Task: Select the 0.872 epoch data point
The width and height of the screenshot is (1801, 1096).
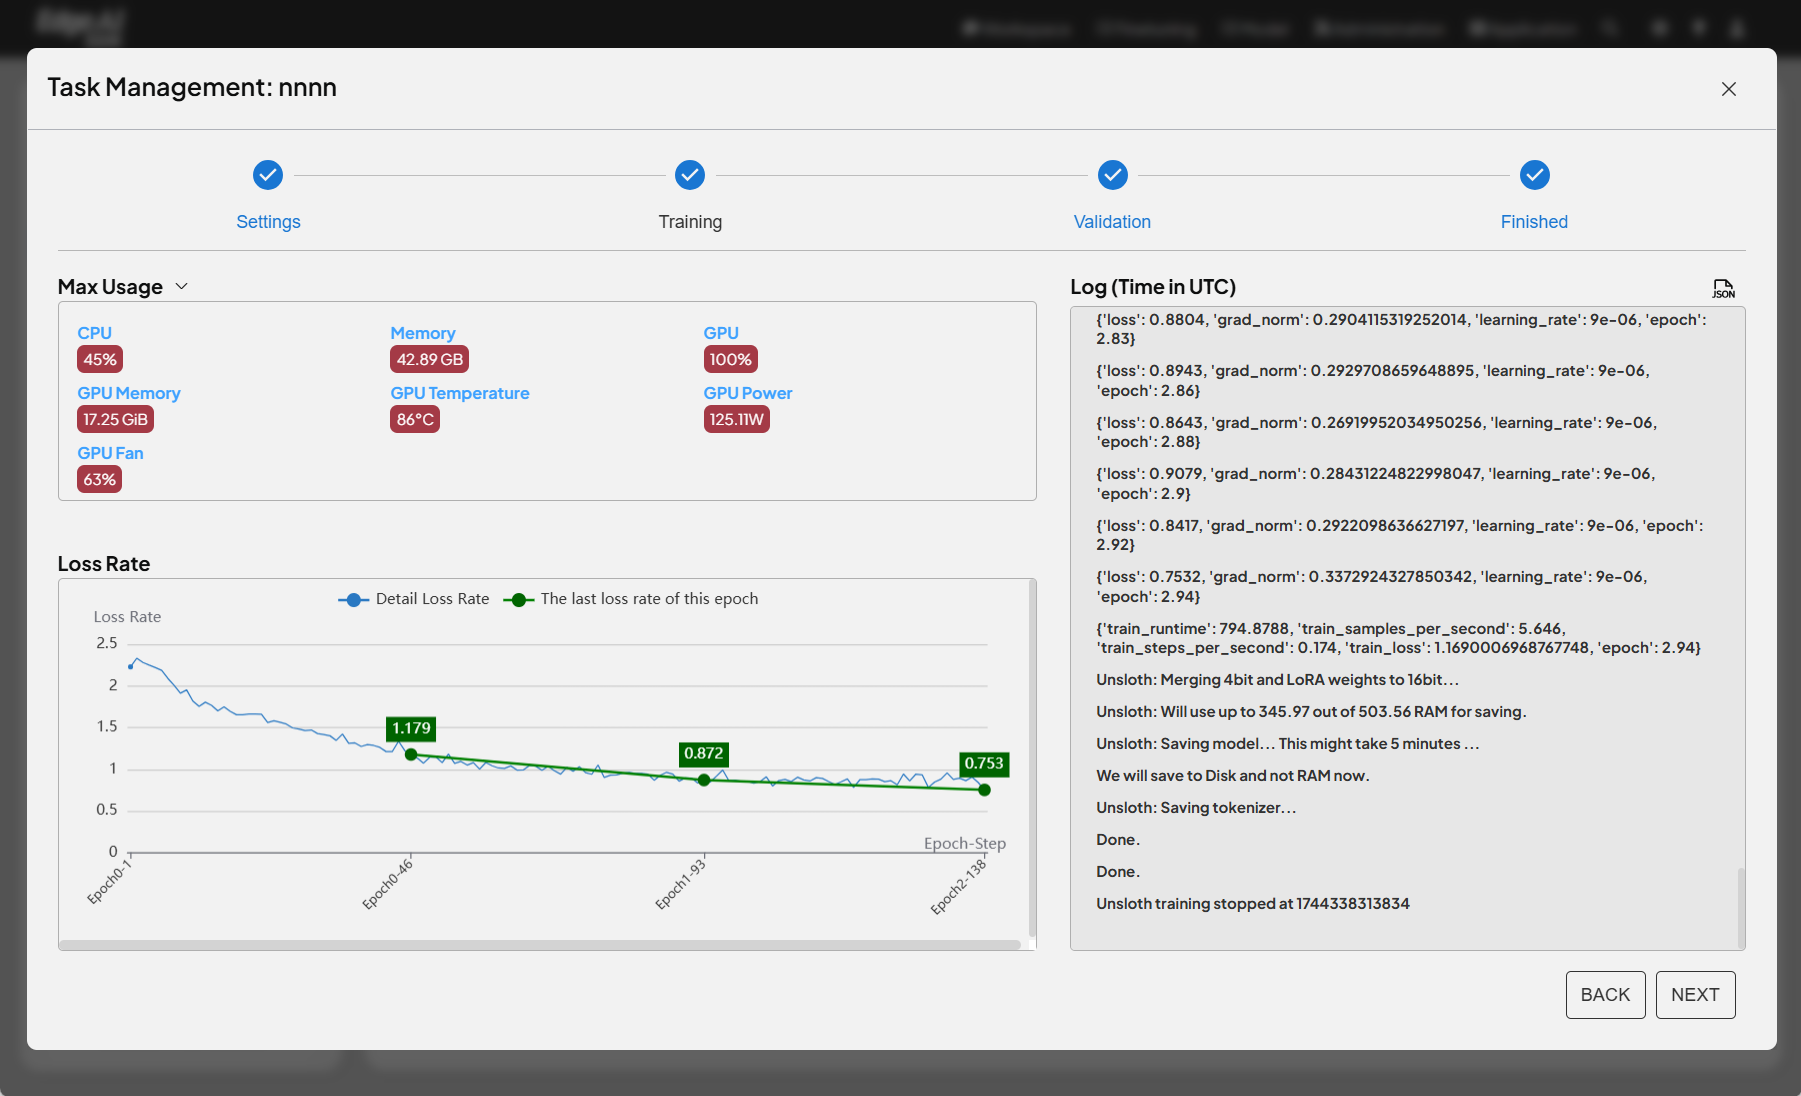Action: click(x=704, y=780)
